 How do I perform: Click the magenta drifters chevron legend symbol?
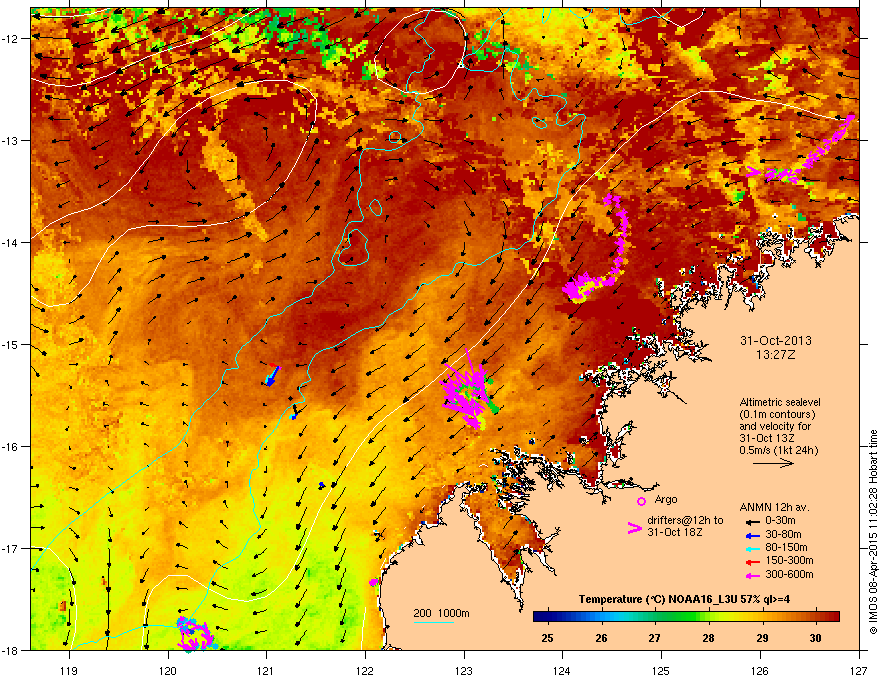pos(634,528)
